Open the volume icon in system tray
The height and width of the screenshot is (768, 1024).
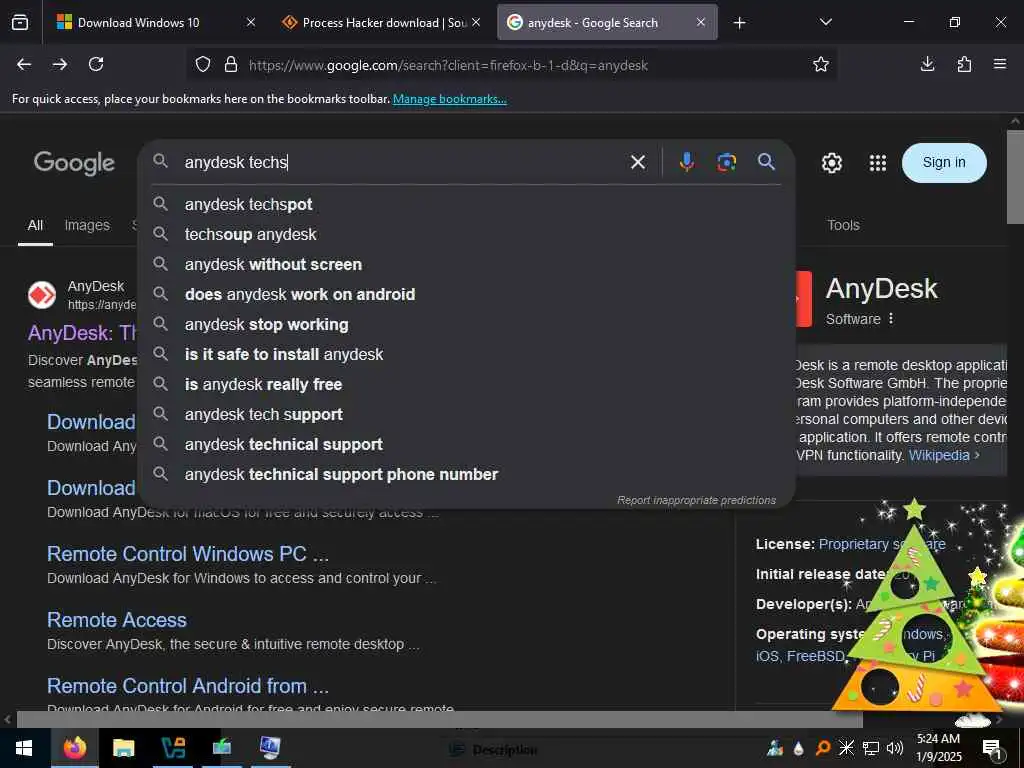[x=895, y=748]
